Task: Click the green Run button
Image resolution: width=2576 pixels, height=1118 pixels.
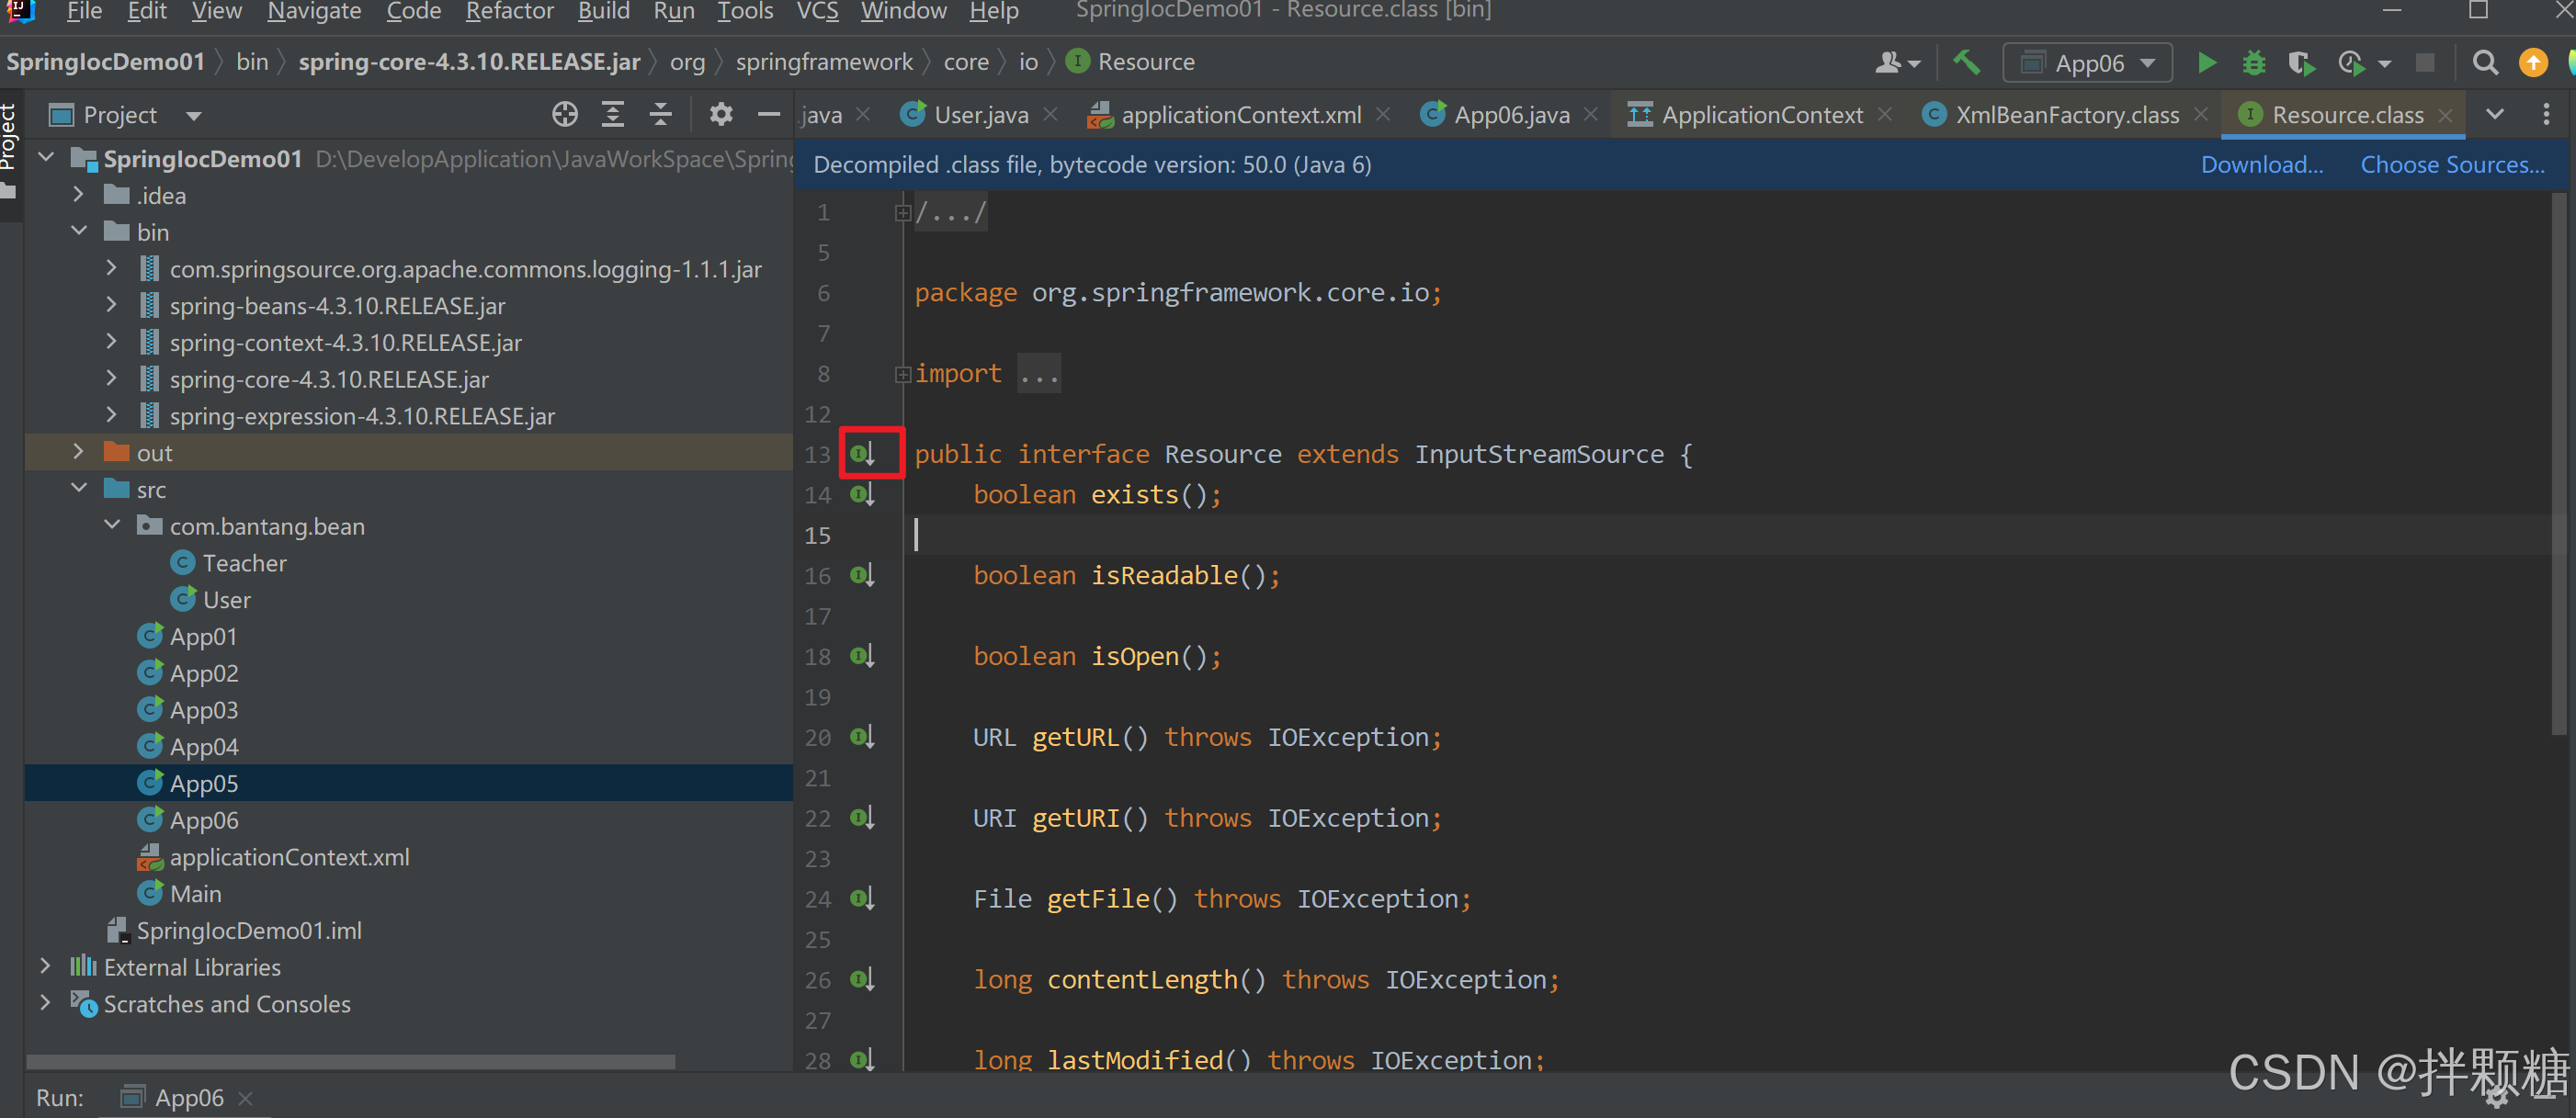Action: coord(2206,63)
